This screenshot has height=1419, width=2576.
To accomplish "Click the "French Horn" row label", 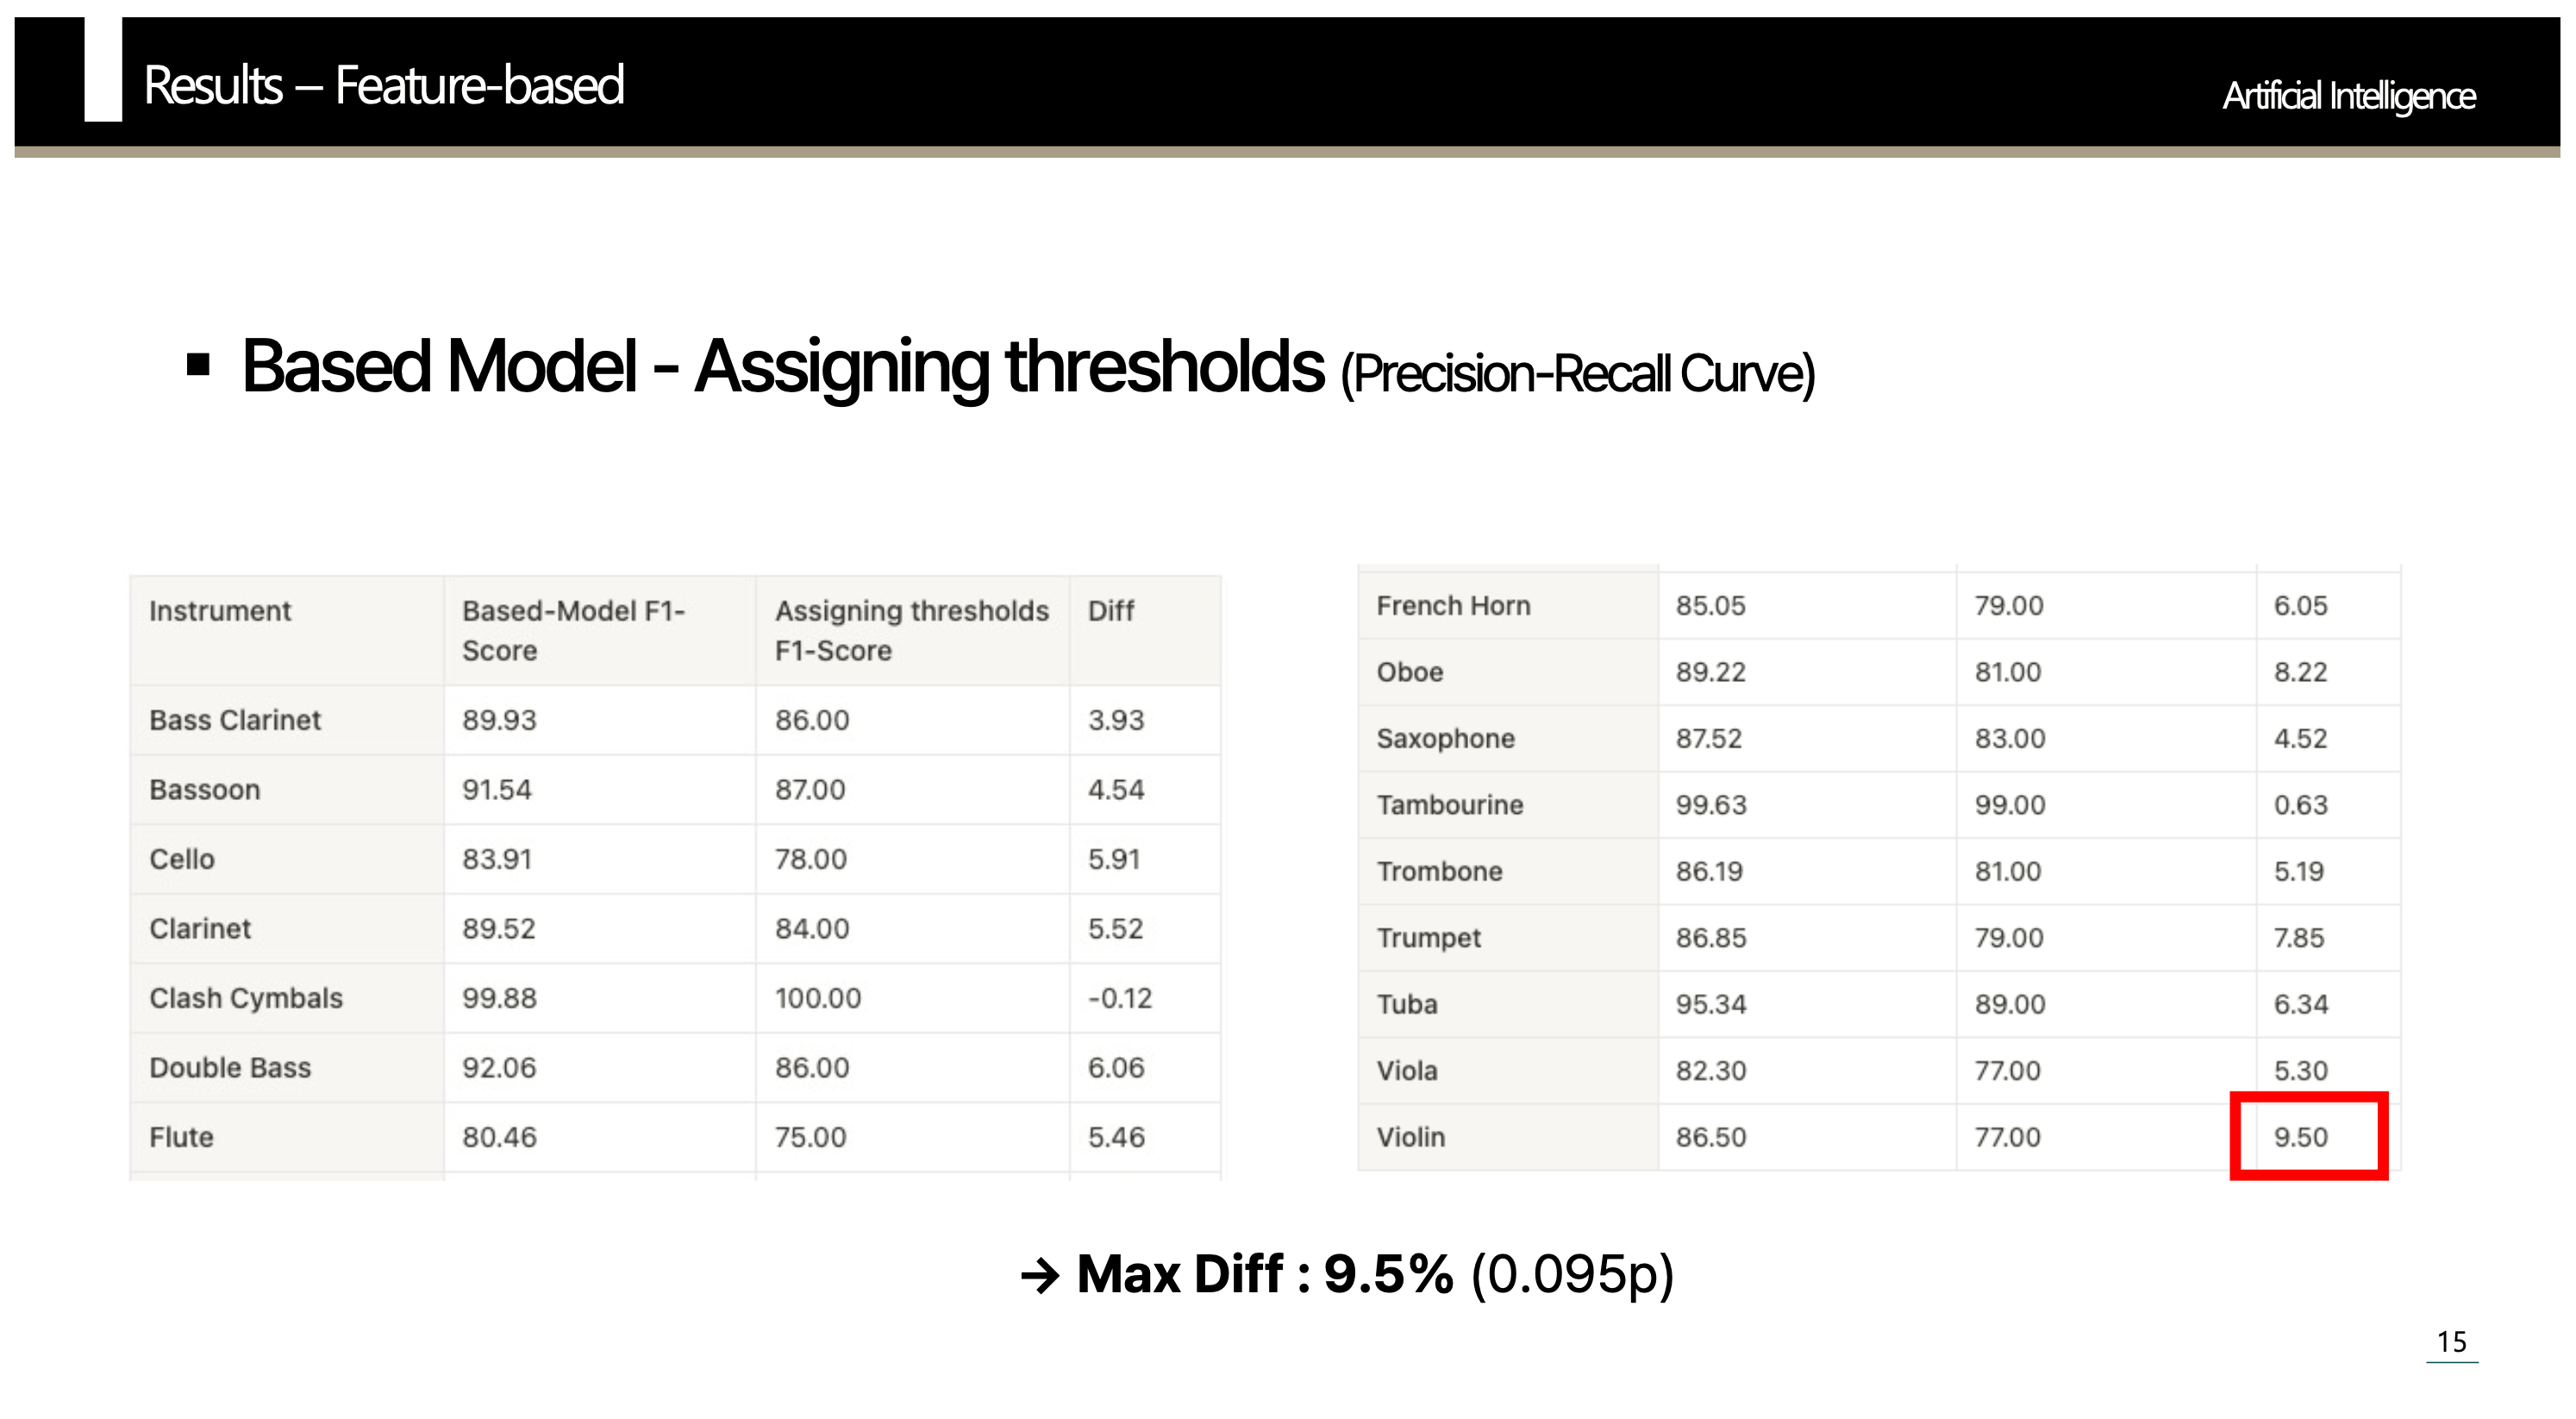I will click(x=1453, y=606).
